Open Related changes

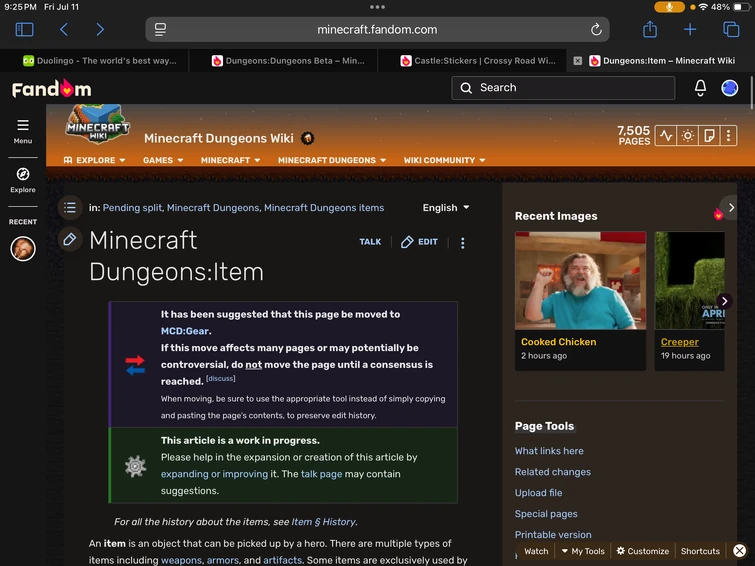tap(552, 472)
